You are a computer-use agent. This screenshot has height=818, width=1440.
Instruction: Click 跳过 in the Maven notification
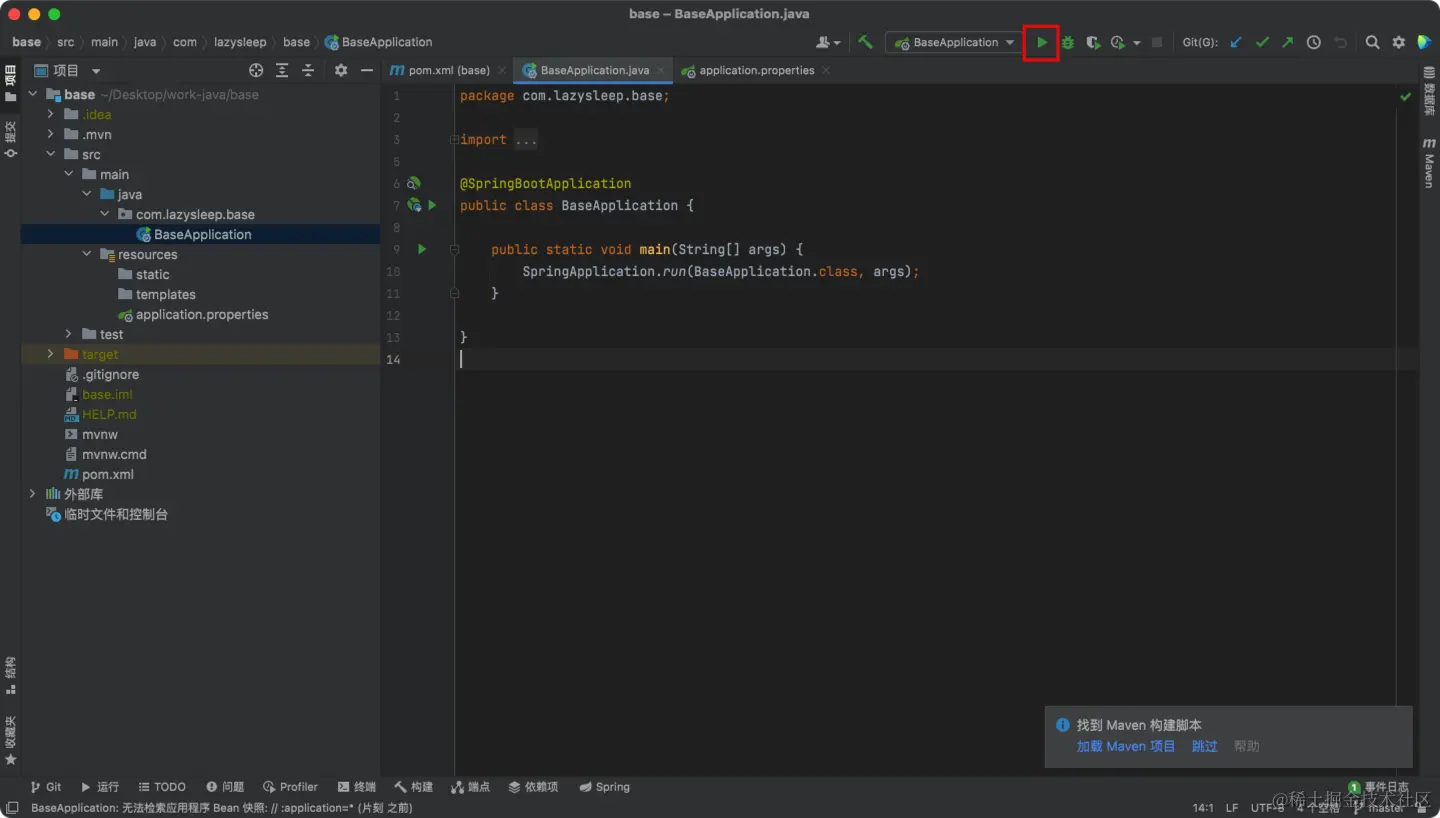coord(1204,746)
